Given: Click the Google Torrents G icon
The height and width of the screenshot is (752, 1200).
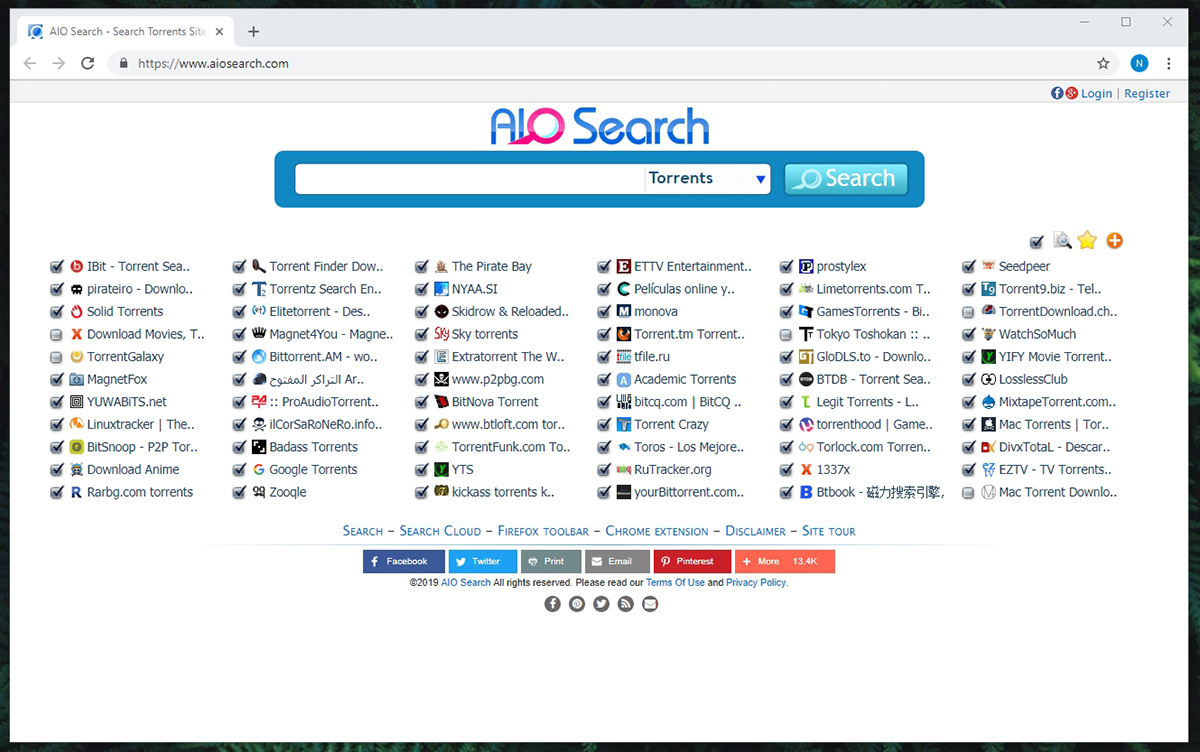Looking at the screenshot, I should 259,470.
